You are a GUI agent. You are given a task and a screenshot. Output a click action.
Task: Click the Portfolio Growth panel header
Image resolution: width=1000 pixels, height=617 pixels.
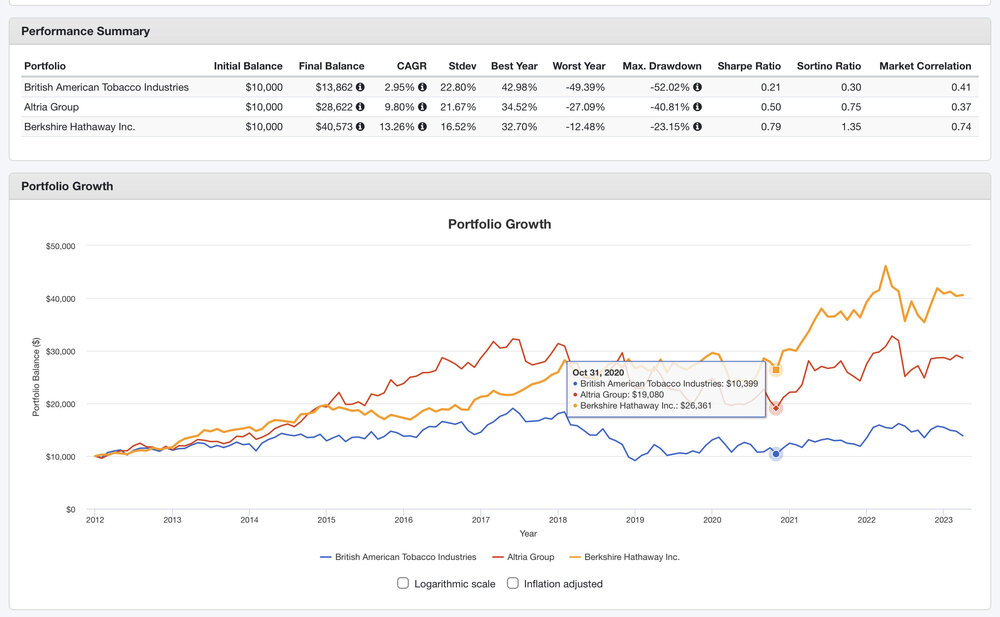coord(67,186)
